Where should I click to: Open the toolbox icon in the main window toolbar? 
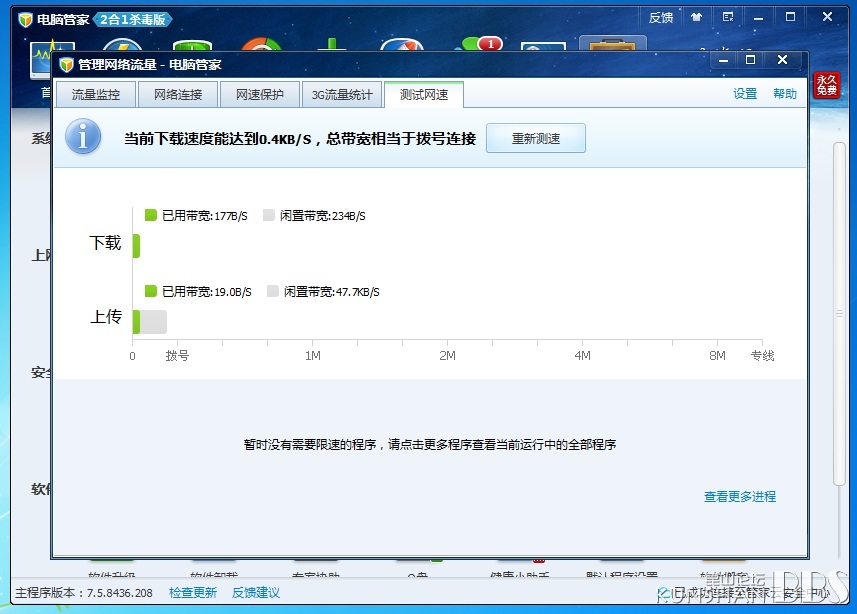point(613,44)
